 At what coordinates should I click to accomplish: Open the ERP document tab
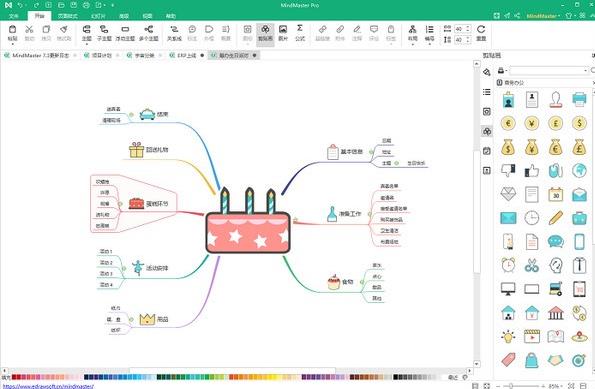coord(187,55)
